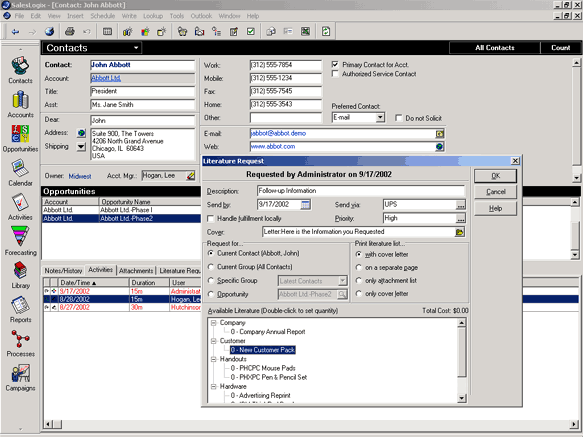This screenshot has width=583, height=437.
Task: Open the File menu
Action: [19, 16]
